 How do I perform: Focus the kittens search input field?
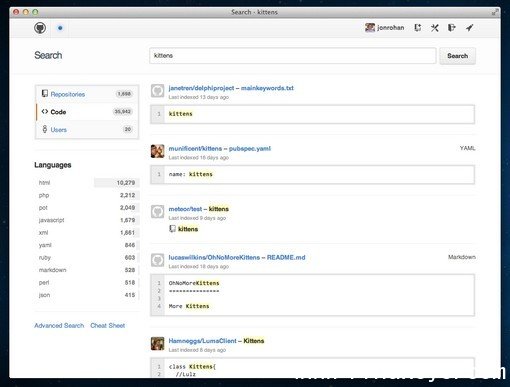(x=293, y=56)
